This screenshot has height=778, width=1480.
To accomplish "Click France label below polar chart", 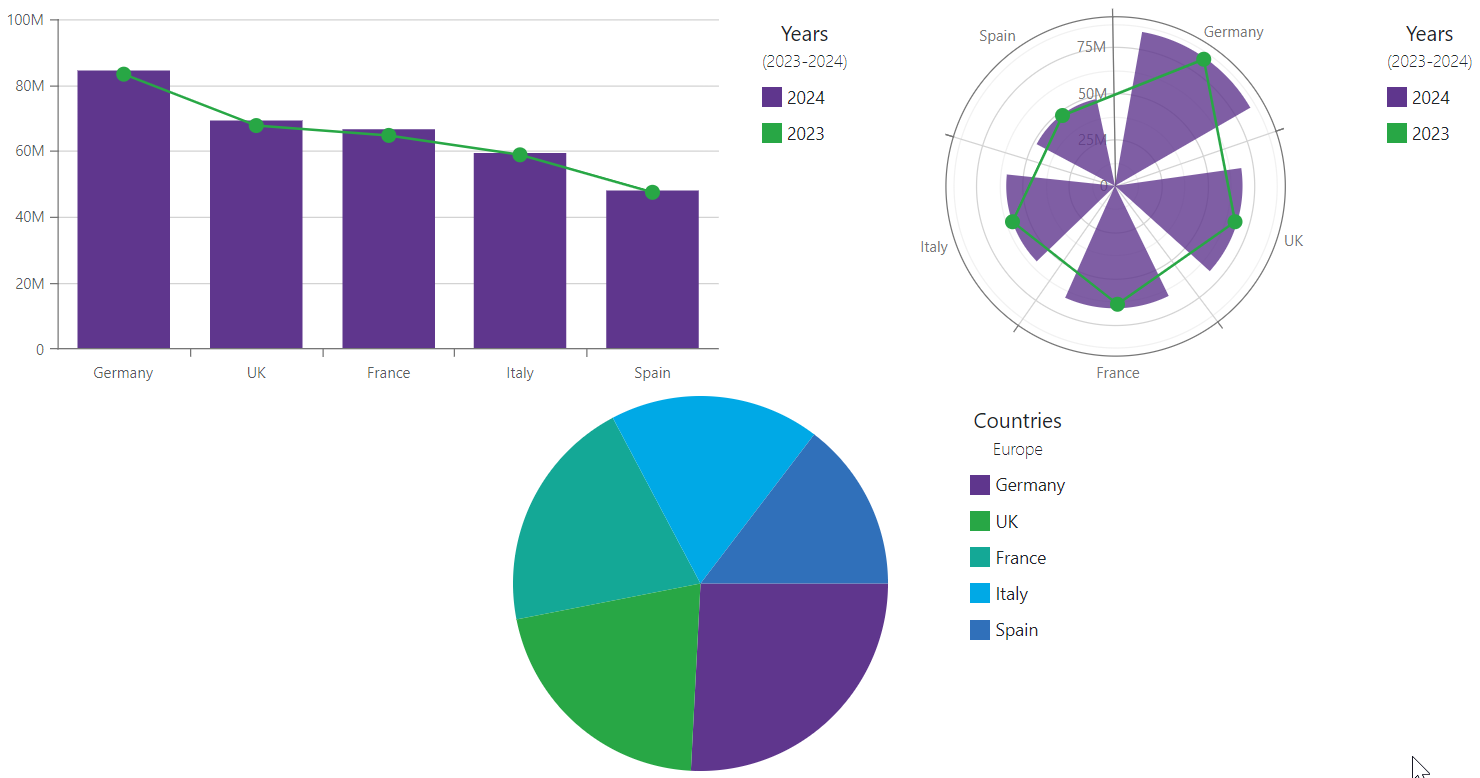I will [1117, 373].
